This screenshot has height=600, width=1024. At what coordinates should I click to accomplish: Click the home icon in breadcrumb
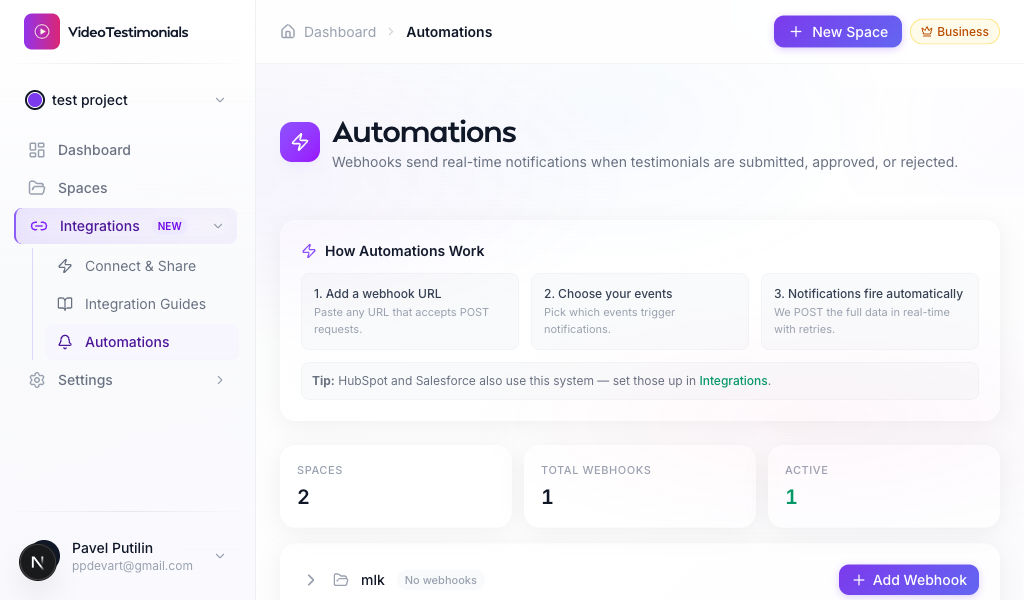[288, 32]
